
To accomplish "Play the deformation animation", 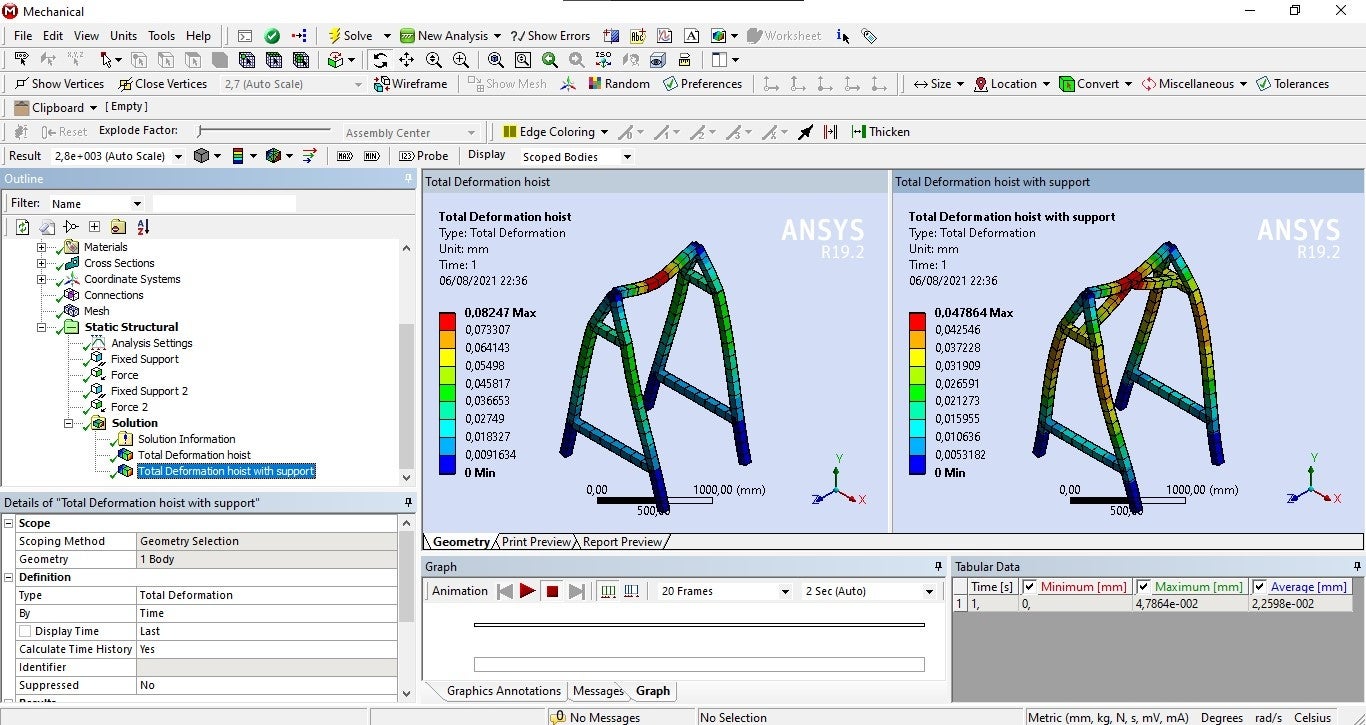I will click(527, 591).
